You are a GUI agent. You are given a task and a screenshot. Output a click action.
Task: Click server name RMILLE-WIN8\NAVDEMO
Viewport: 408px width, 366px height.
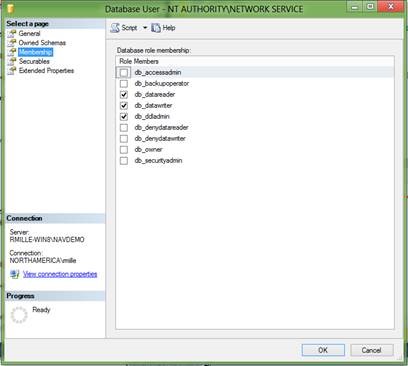[47, 240]
